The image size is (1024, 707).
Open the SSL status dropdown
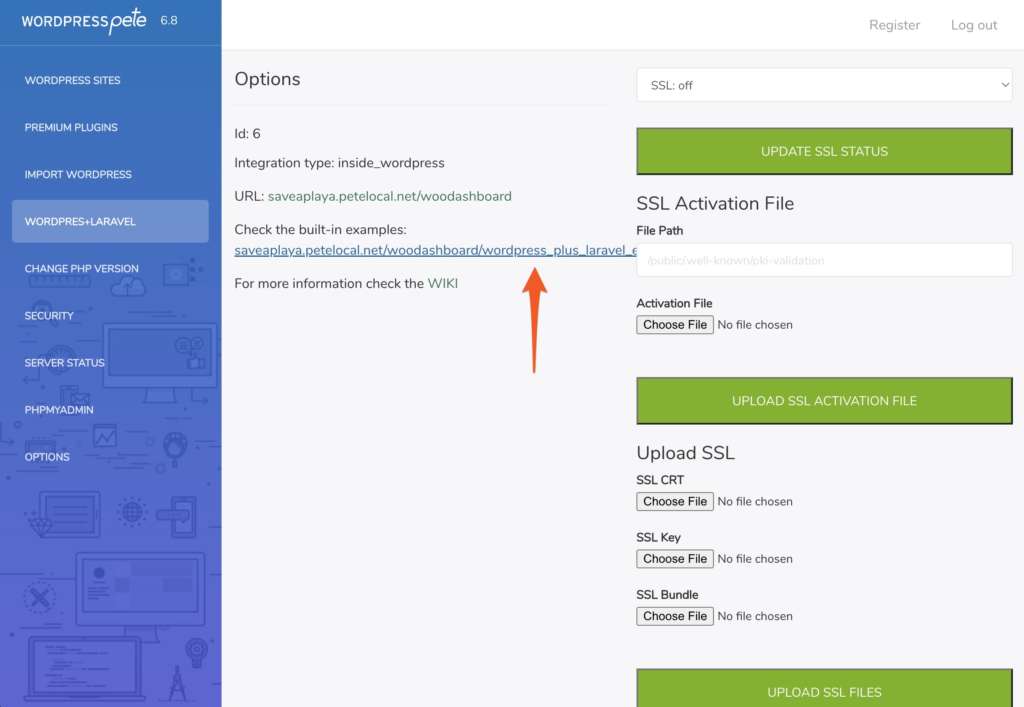[824, 86]
